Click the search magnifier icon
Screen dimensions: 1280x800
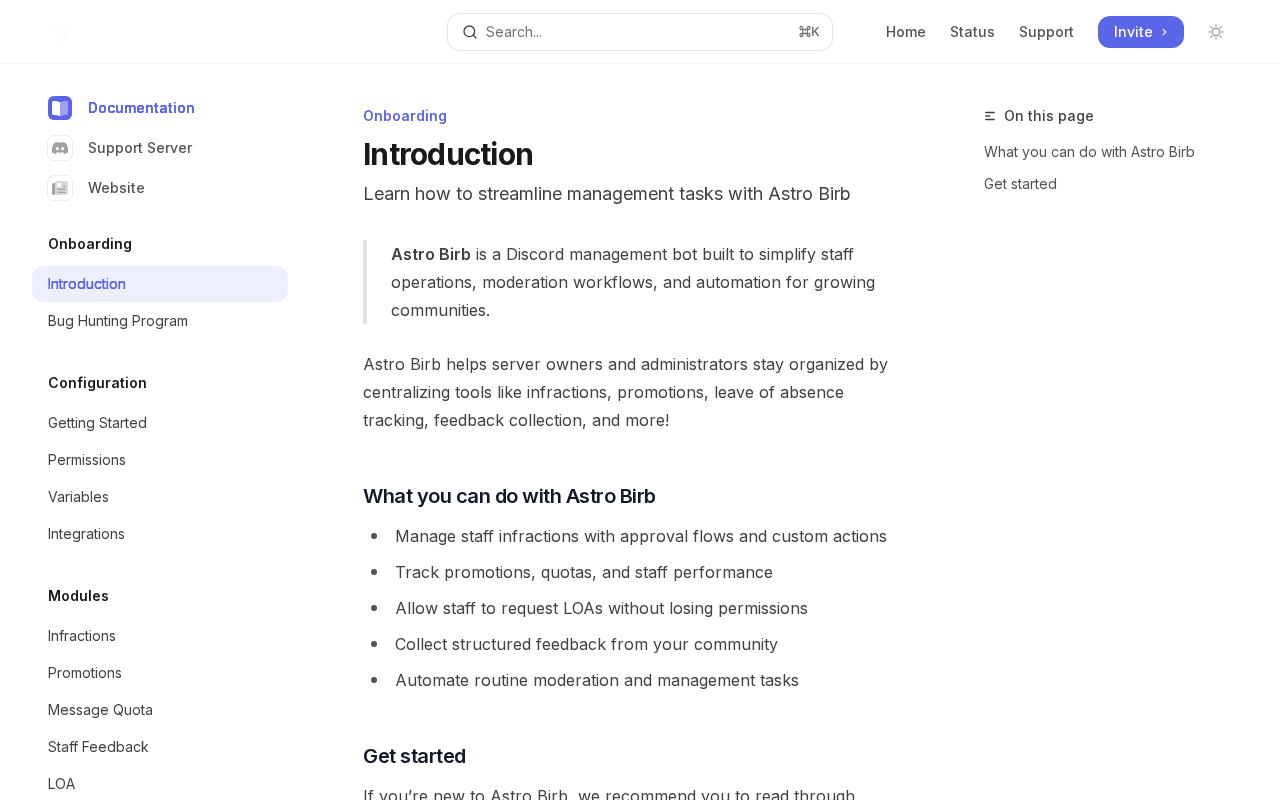click(x=470, y=32)
